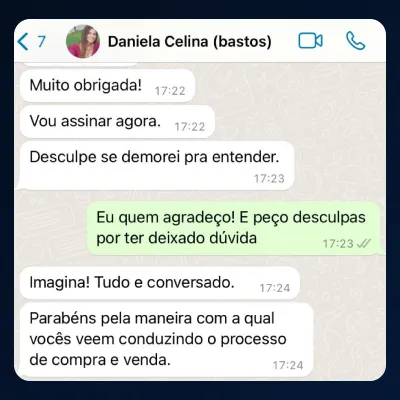This screenshot has width=400, height=400.
Task: Click "compra e venda" text in last message
Action: click(x=111, y=360)
